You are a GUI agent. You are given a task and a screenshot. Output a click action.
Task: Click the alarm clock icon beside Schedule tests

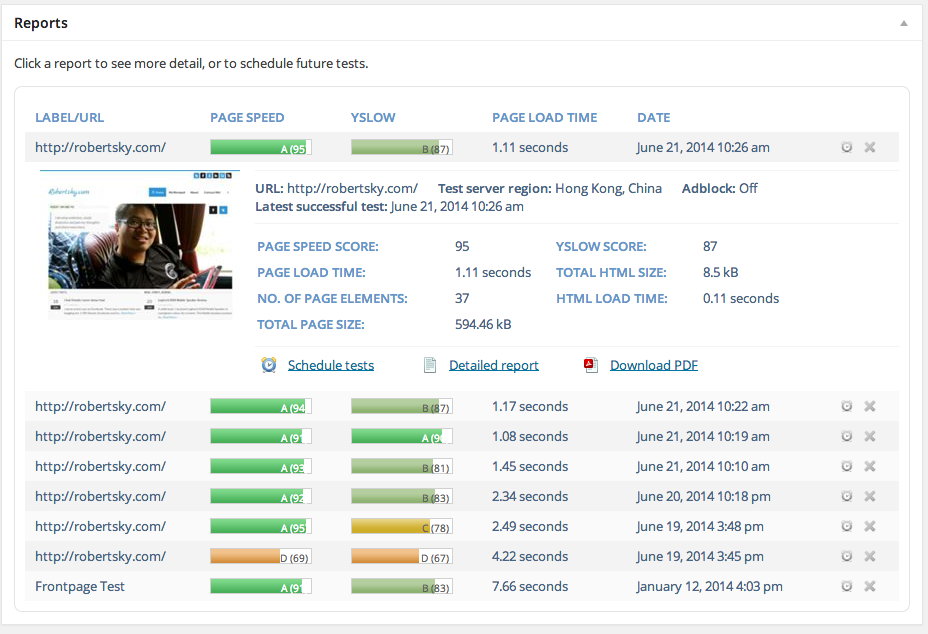(269, 365)
